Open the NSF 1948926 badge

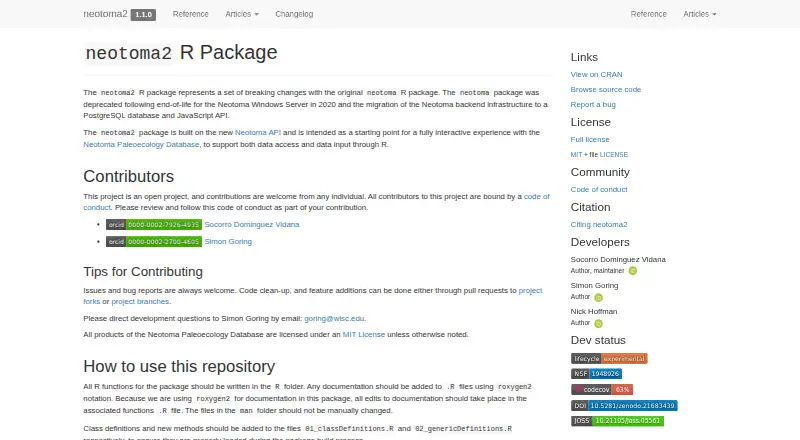point(596,374)
